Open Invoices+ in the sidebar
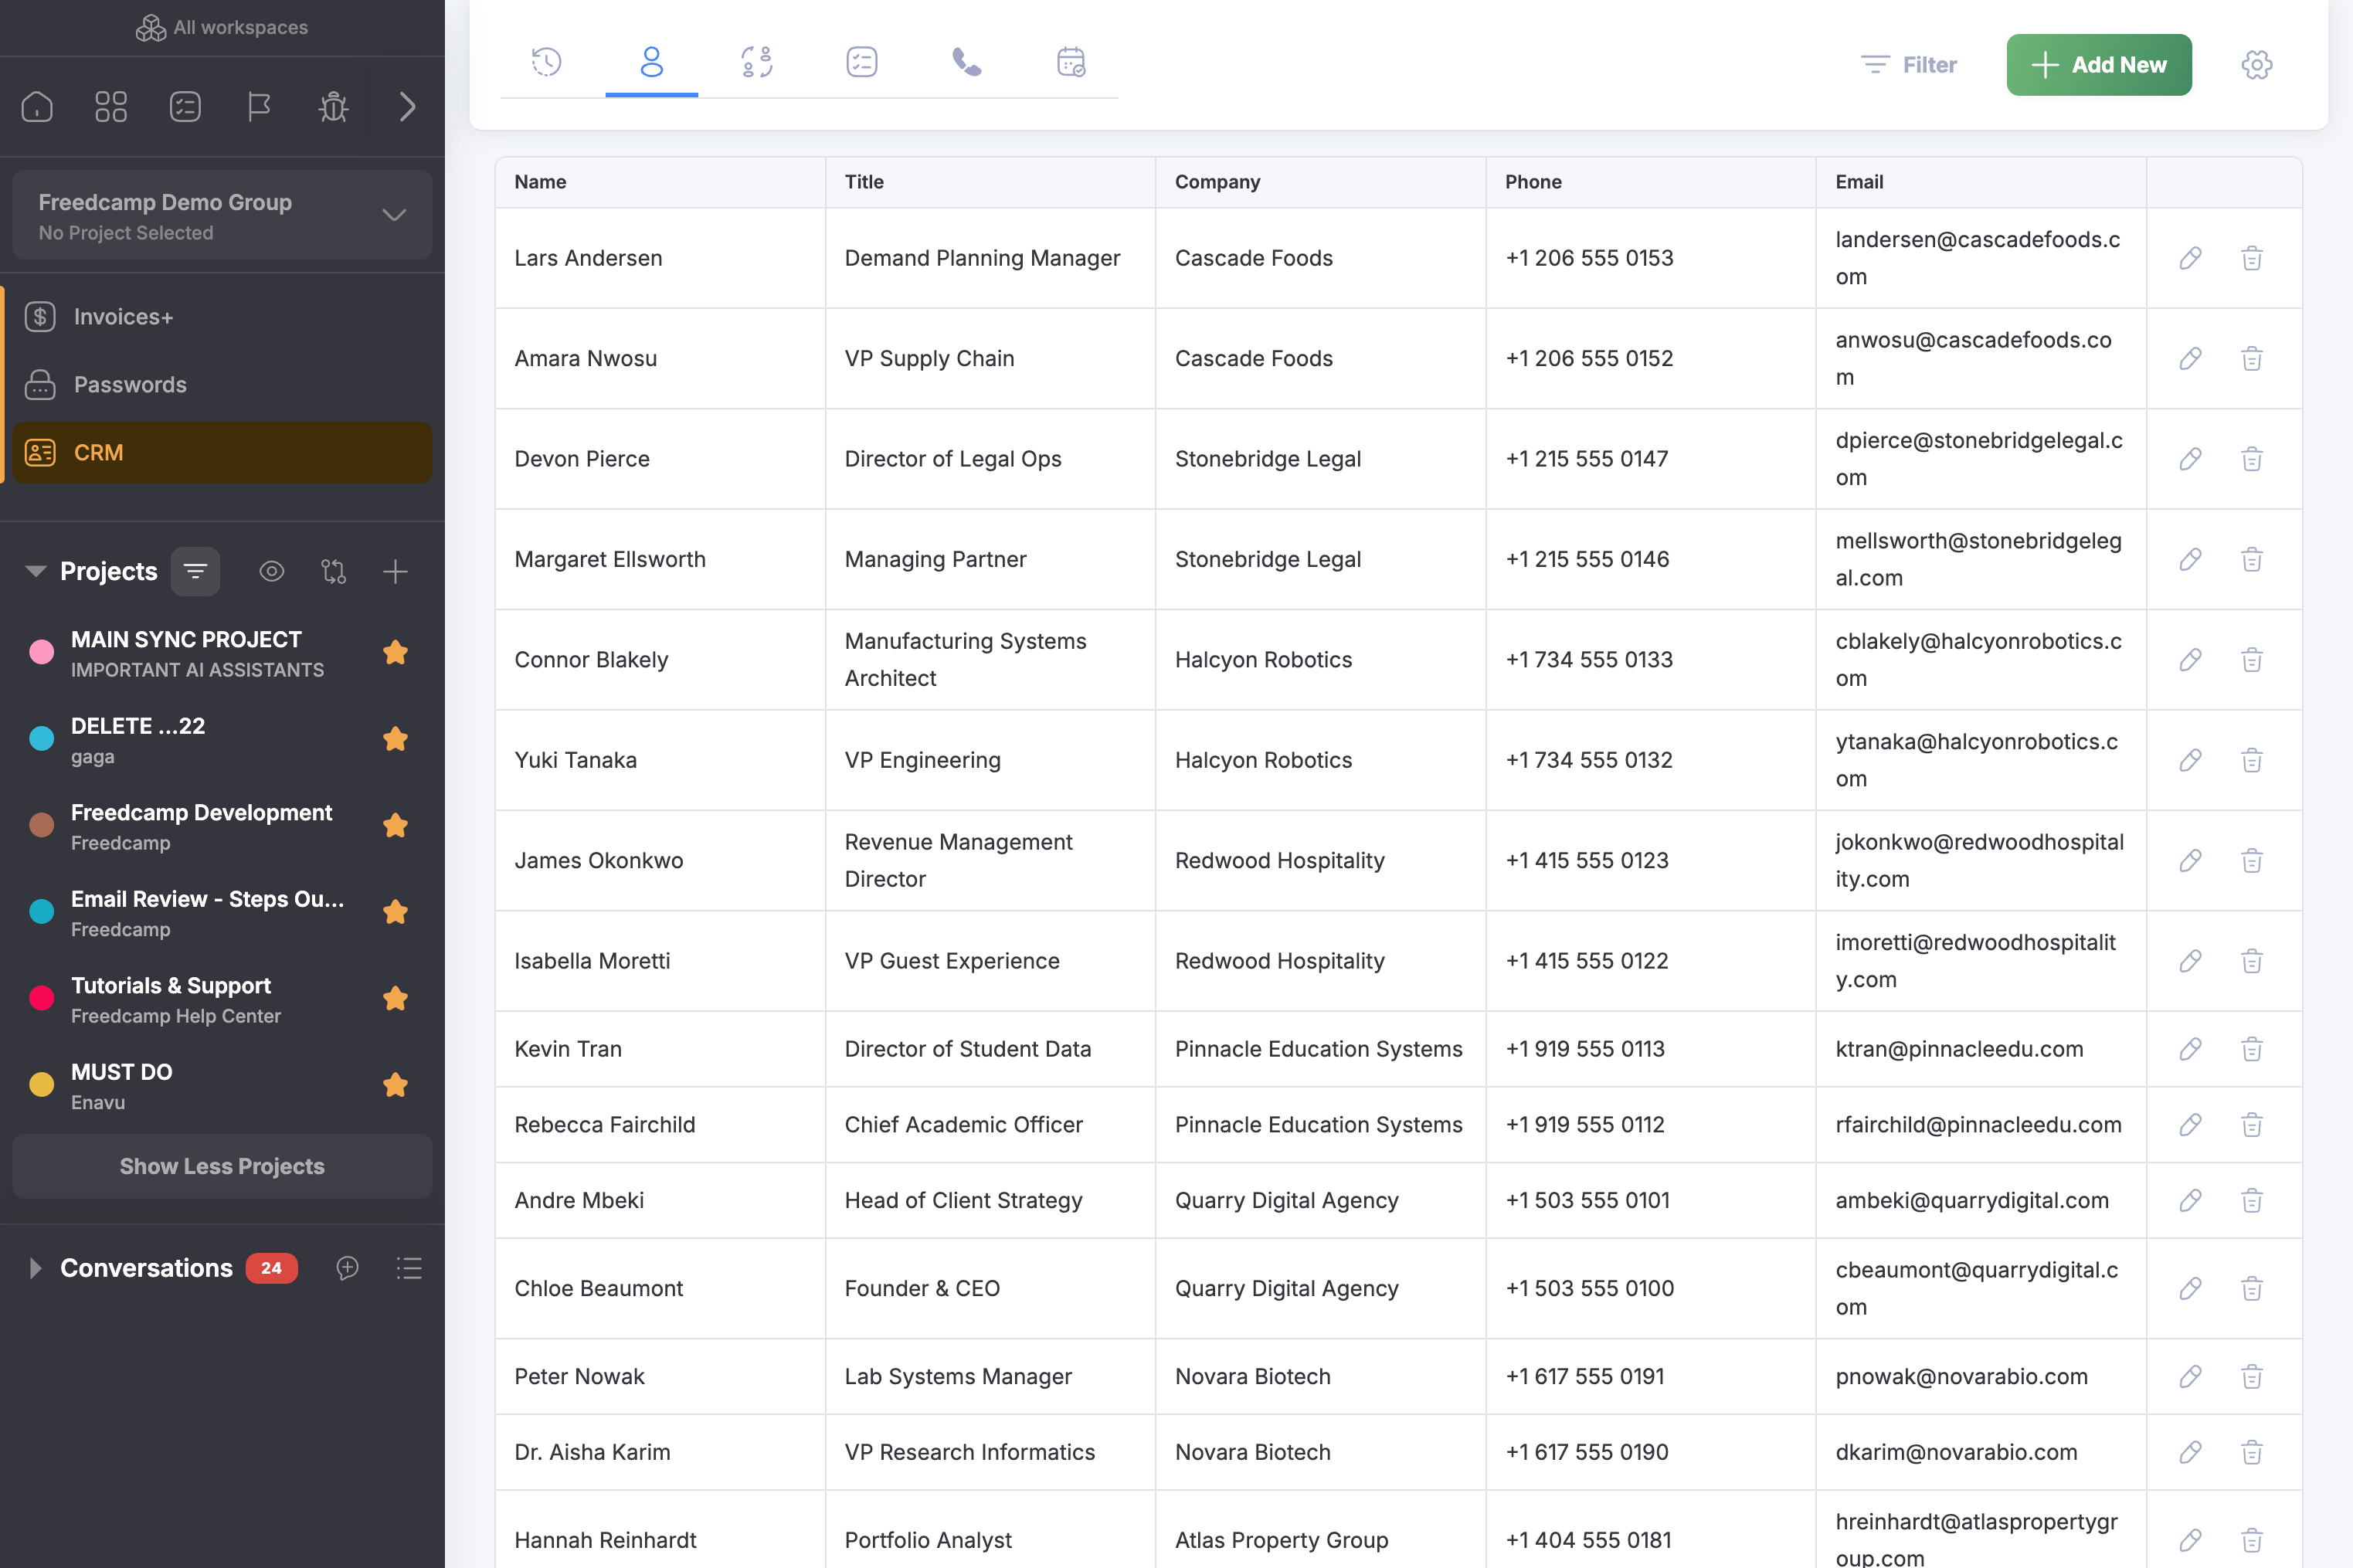Viewport: 2353px width, 1568px height. tap(222, 317)
